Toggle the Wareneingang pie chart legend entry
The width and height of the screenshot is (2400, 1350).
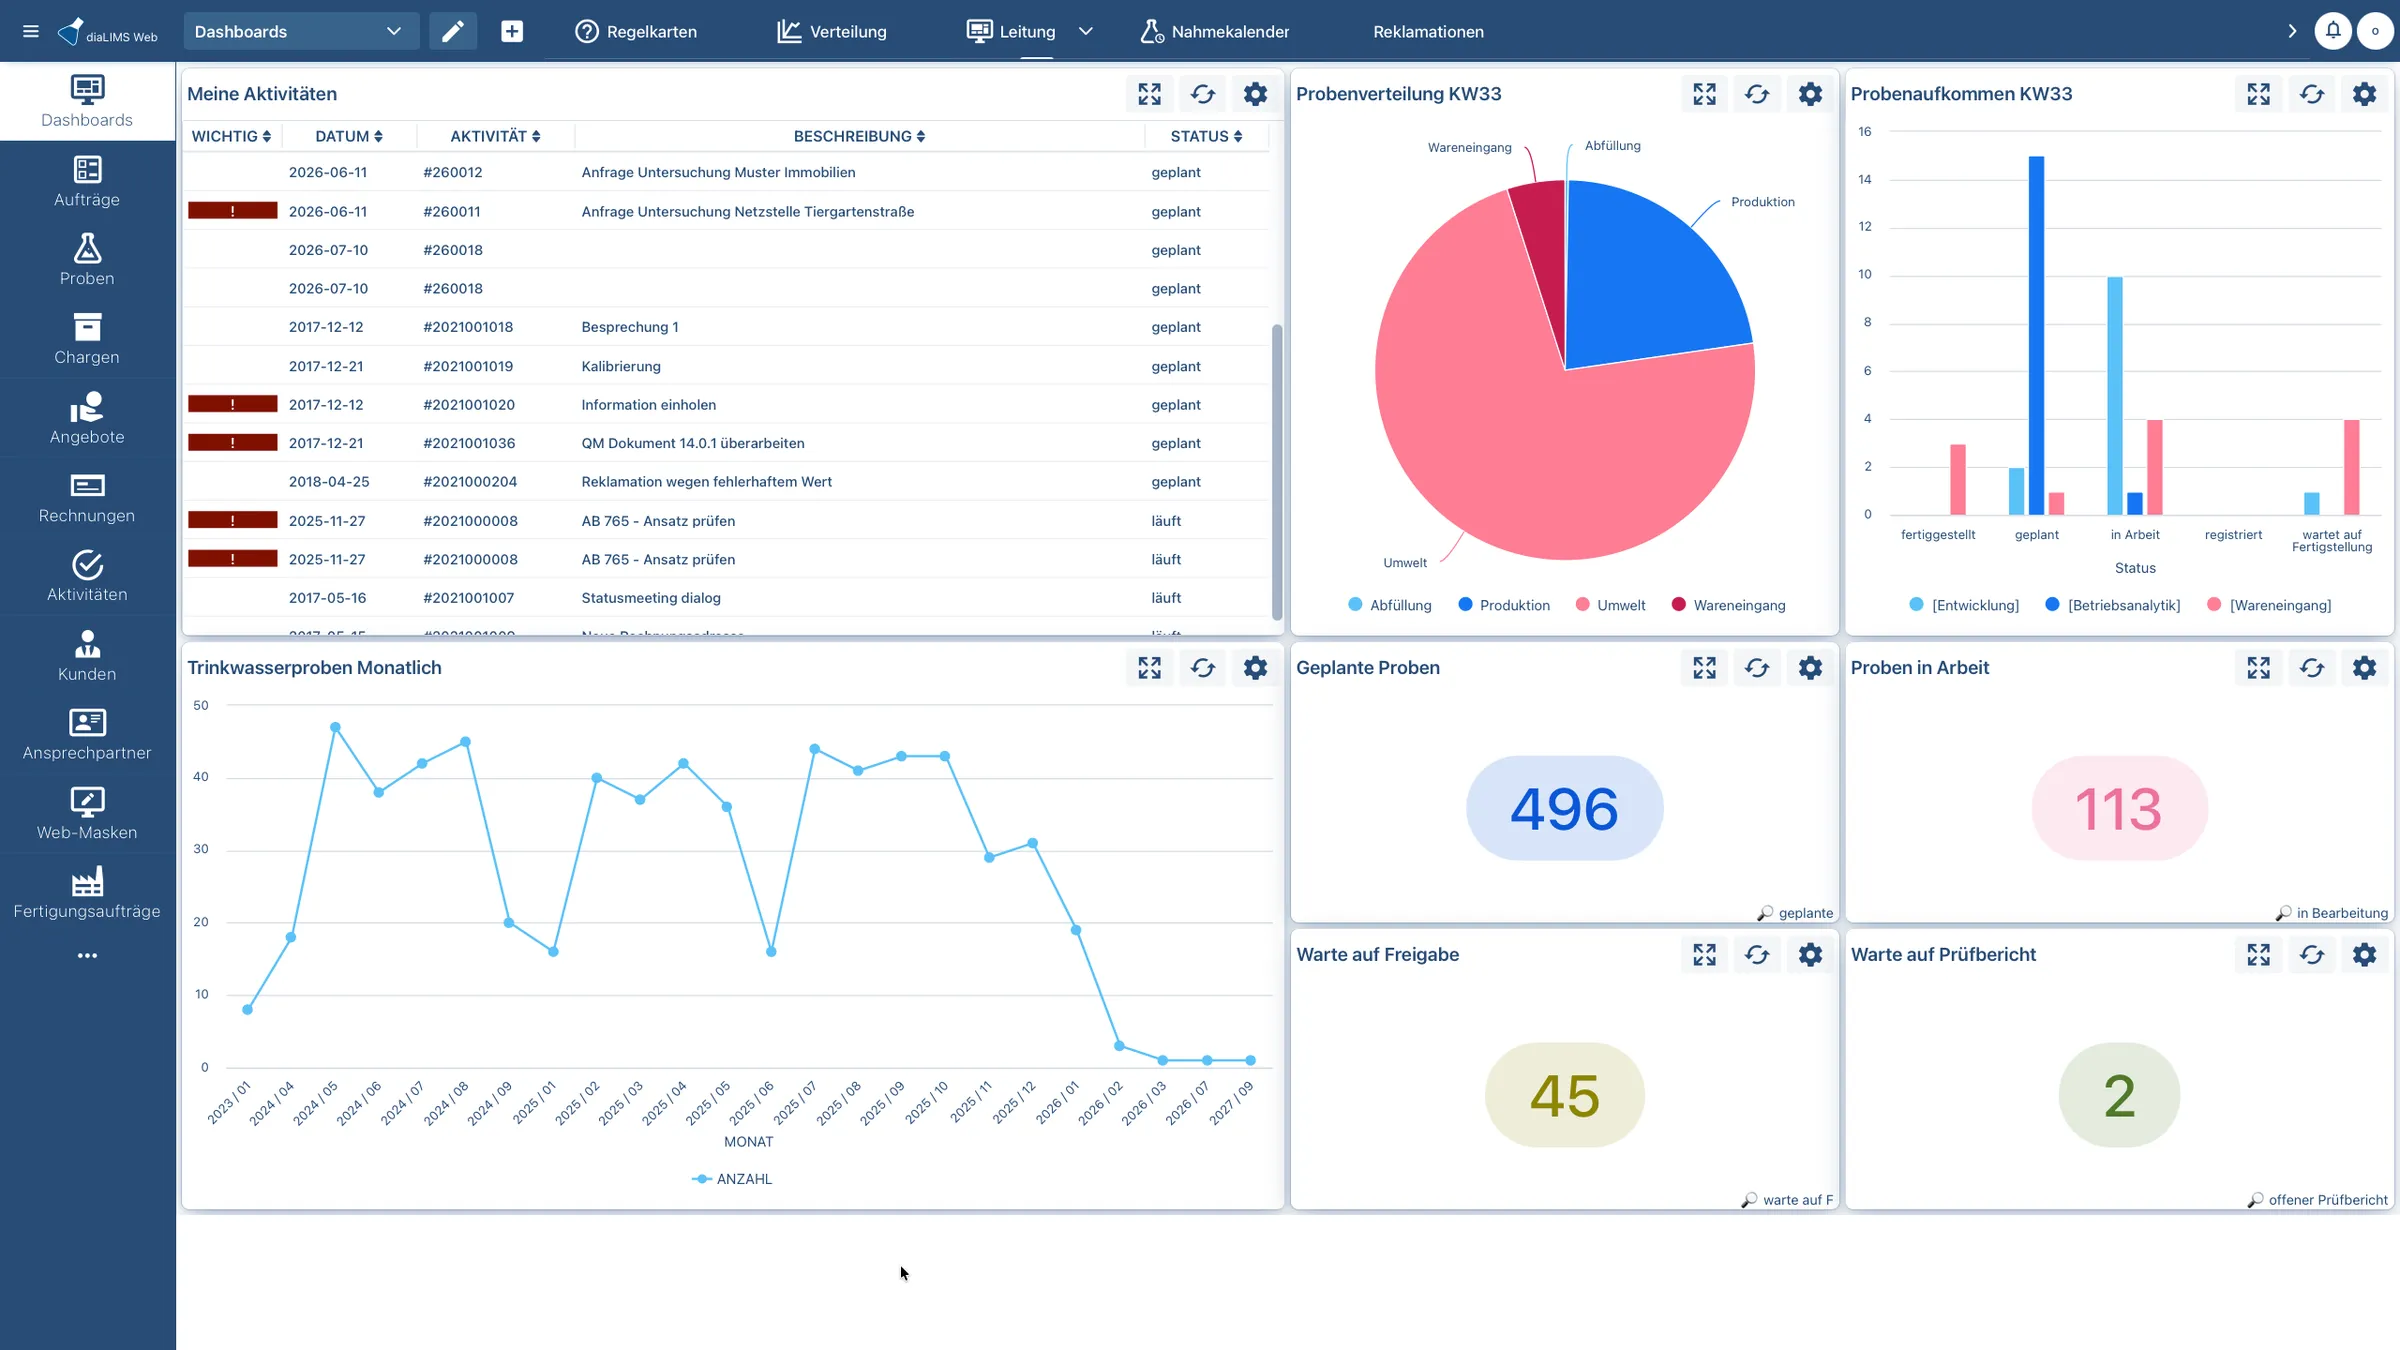1728,605
